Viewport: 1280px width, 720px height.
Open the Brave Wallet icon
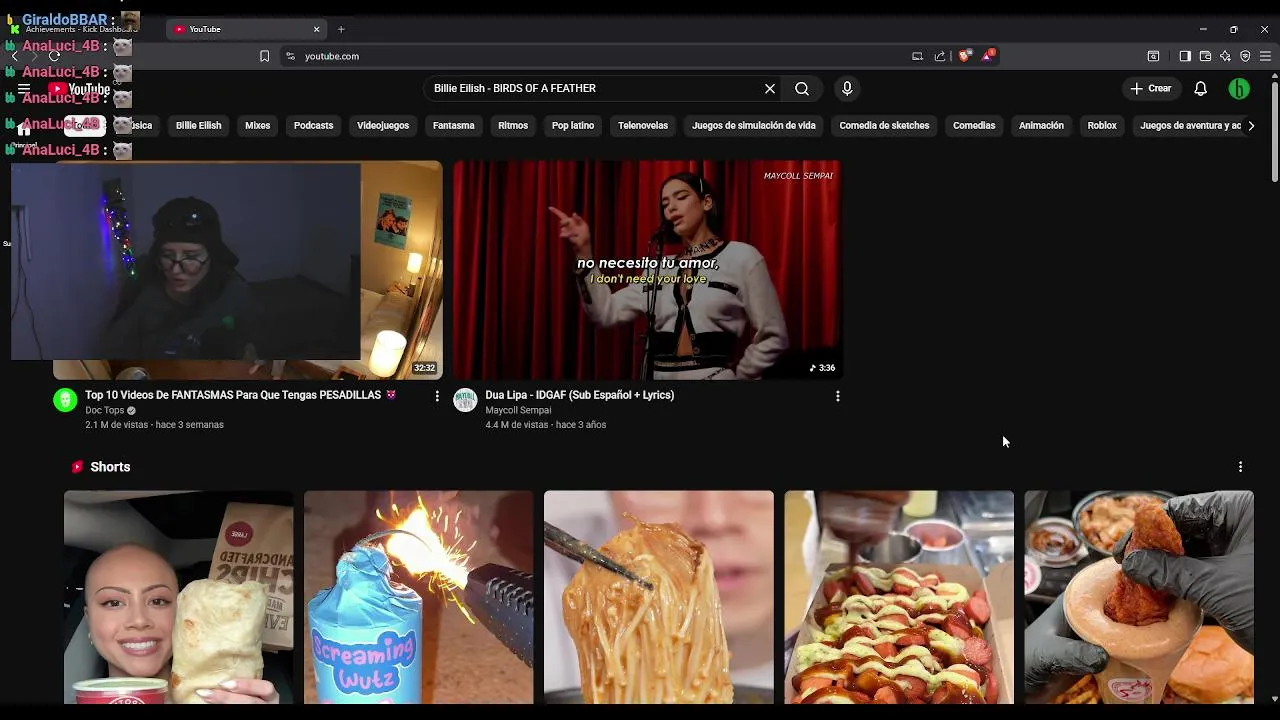pyautogui.click(x=1205, y=56)
